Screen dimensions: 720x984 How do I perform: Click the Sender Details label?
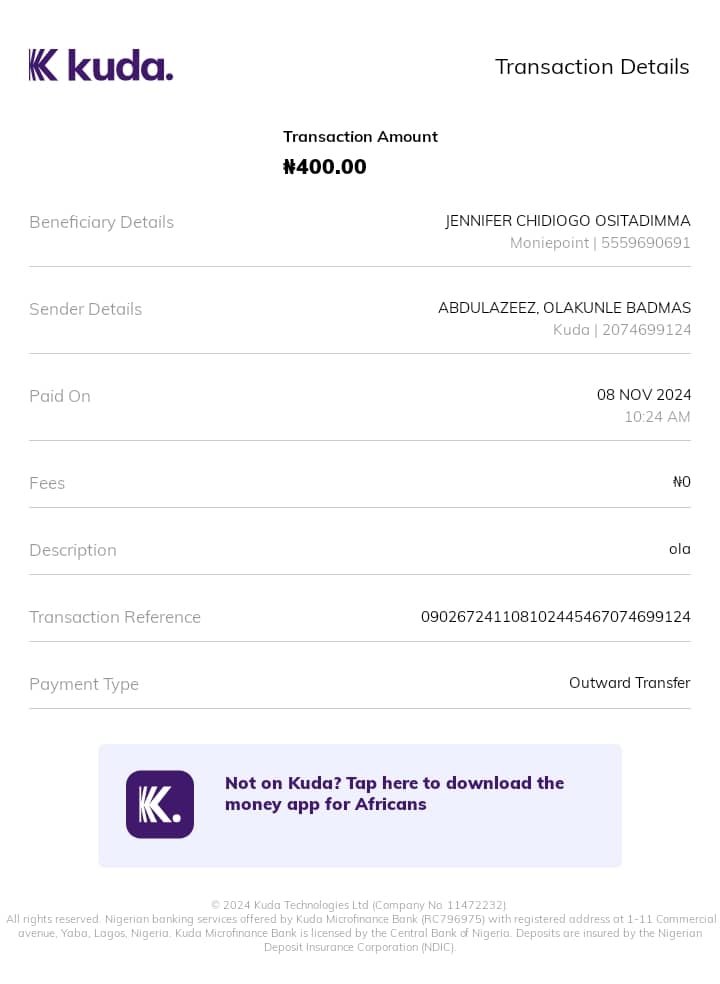click(85, 309)
